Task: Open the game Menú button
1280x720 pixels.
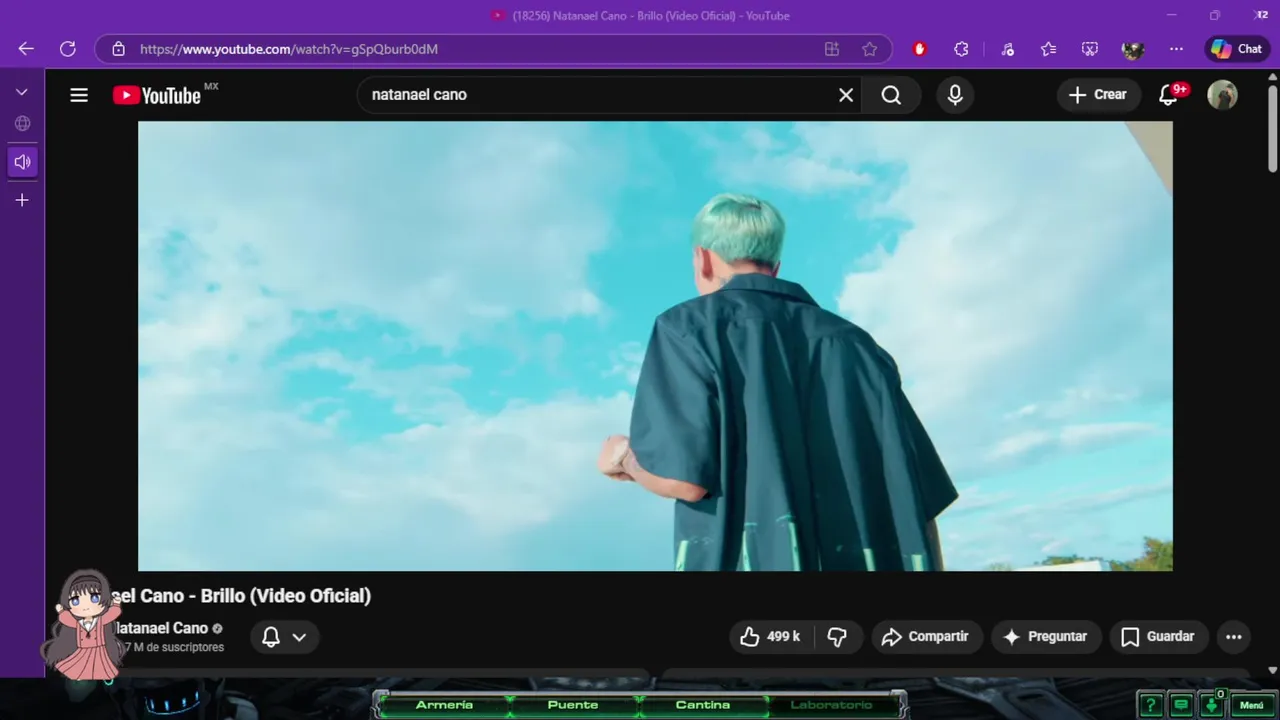Action: (1252, 705)
